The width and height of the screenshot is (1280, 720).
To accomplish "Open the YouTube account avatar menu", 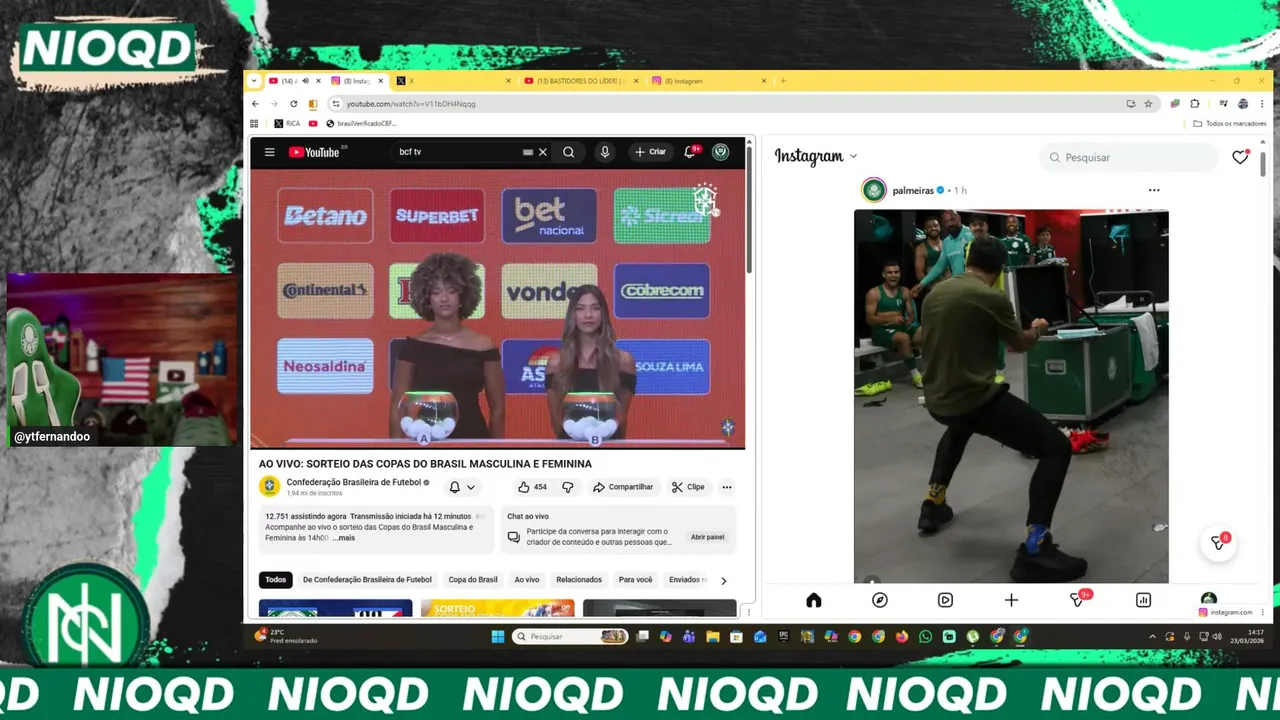I will pyautogui.click(x=720, y=152).
